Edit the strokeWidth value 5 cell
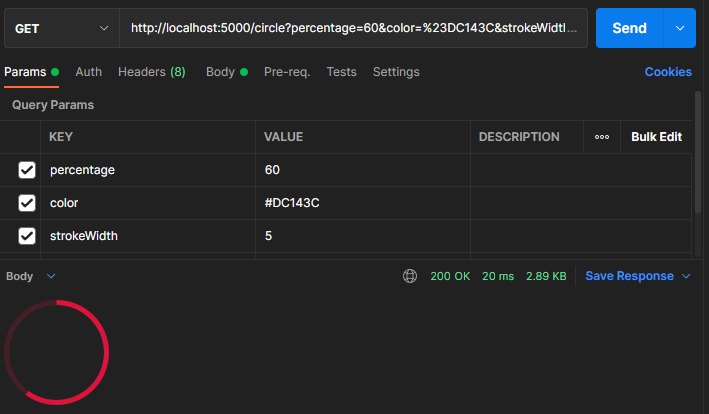 point(363,236)
